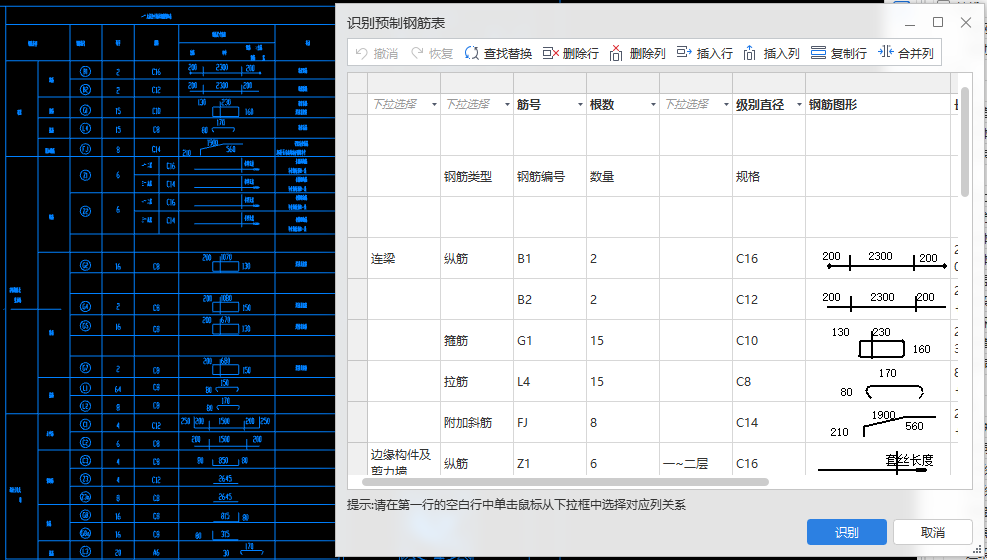Image resolution: width=987 pixels, height=560 pixels.
Task: Click the 删除列 delete column tool
Action: [637, 53]
